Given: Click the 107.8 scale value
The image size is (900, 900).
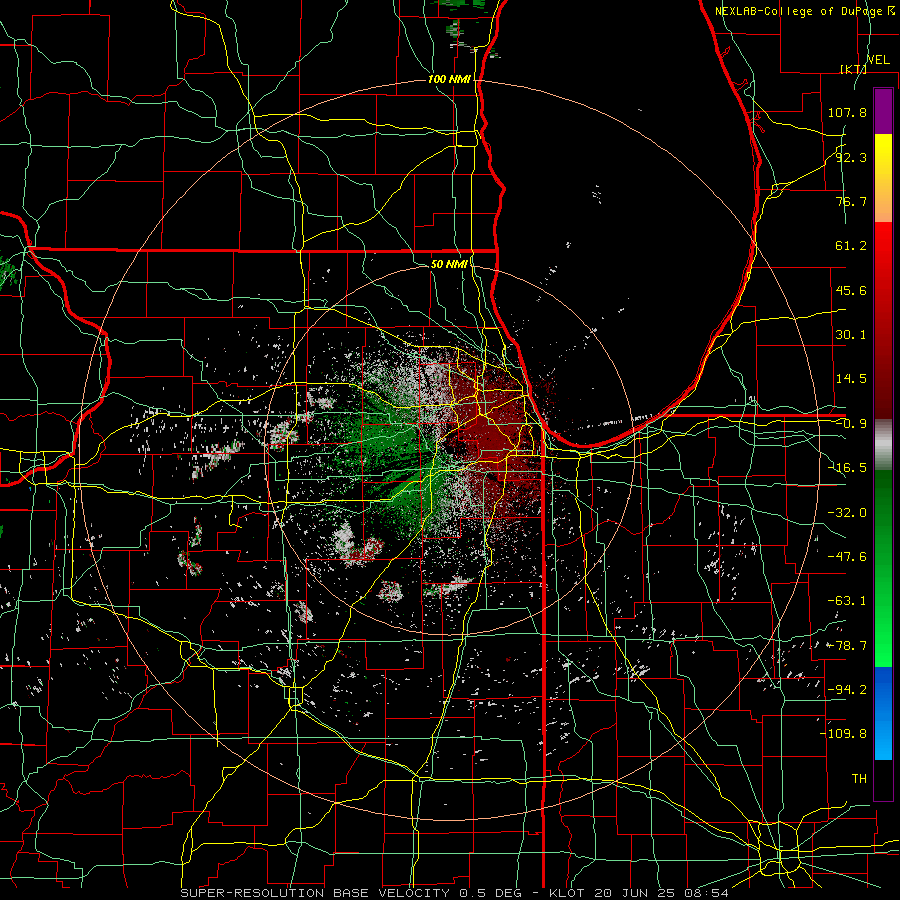Looking at the screenshot, I should (847, 112).
